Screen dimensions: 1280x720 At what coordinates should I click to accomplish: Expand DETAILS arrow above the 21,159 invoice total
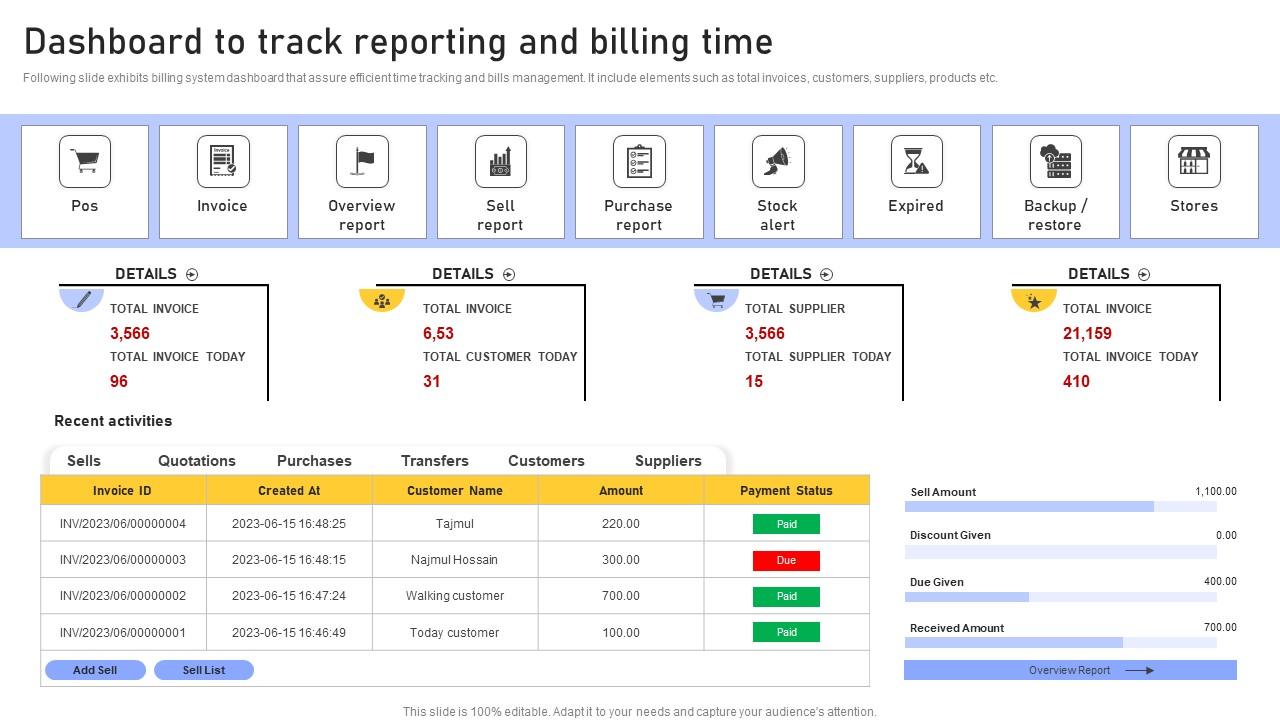click(x=1144, y=274)
